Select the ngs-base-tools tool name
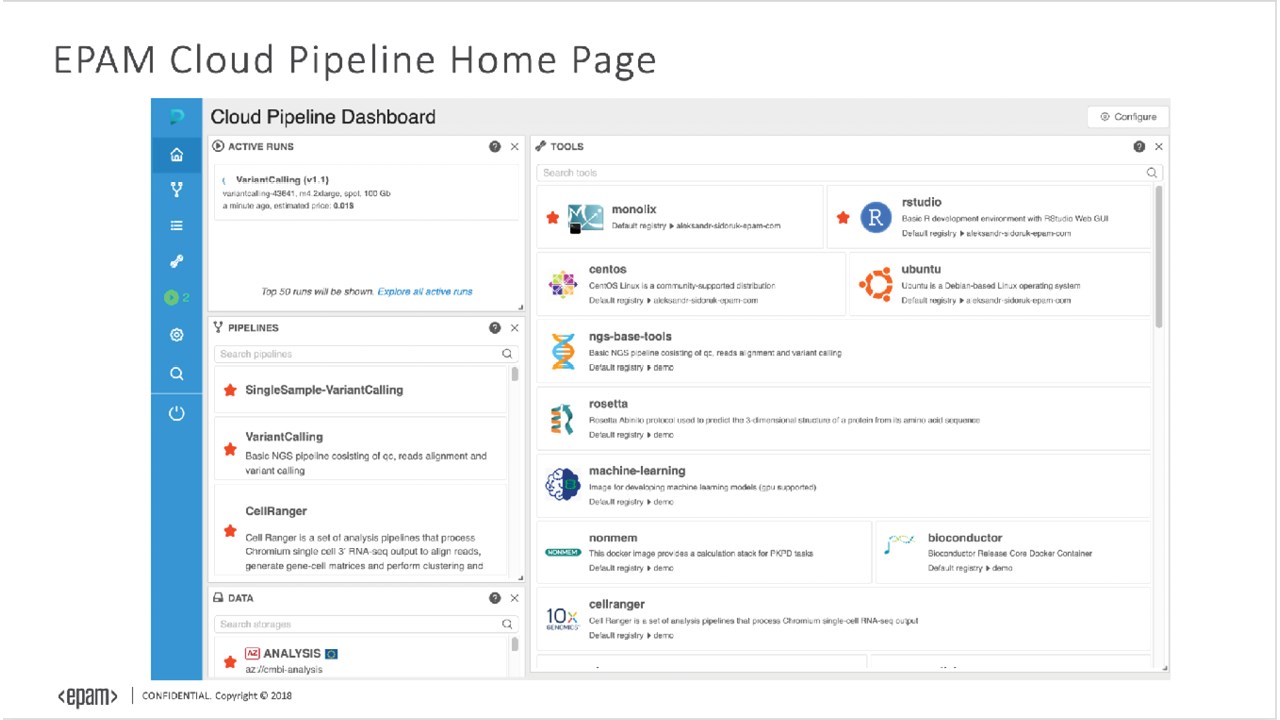The width and height of the screenshot is (1280, 720). pos(630,337)
